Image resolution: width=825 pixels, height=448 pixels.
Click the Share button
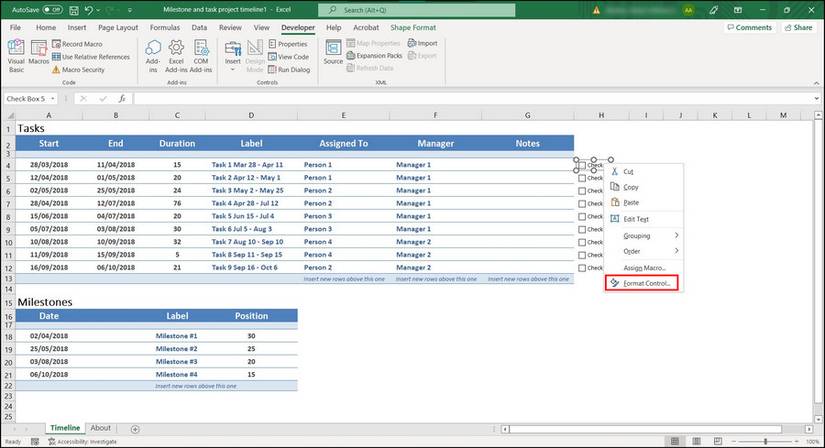797,28
